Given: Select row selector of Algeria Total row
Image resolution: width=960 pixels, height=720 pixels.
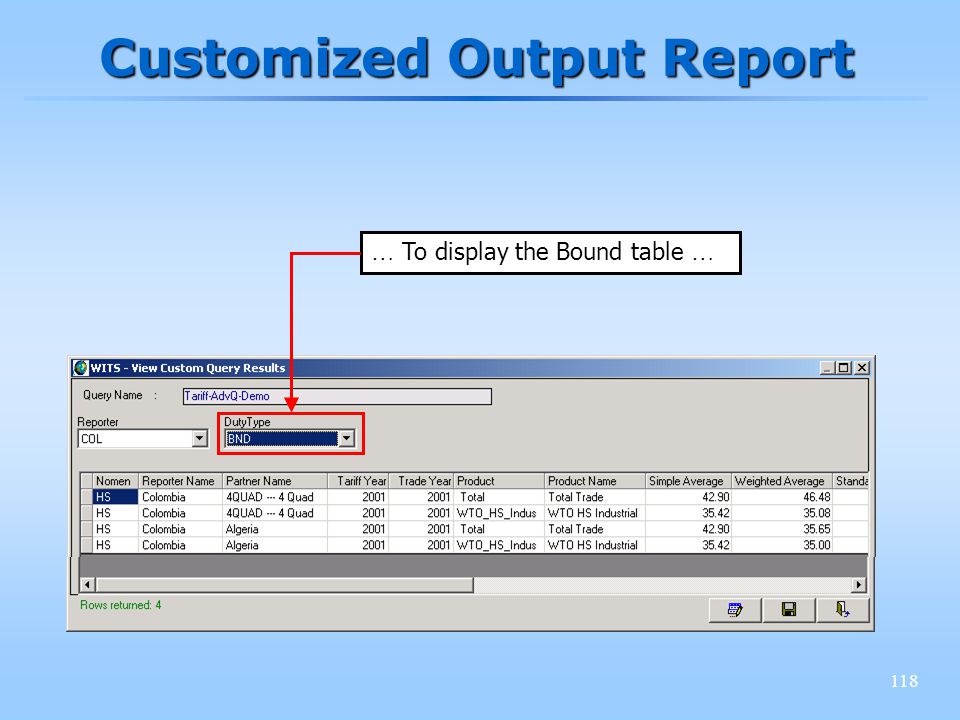Looking at the screenshot, I should [x=86, y=529].
